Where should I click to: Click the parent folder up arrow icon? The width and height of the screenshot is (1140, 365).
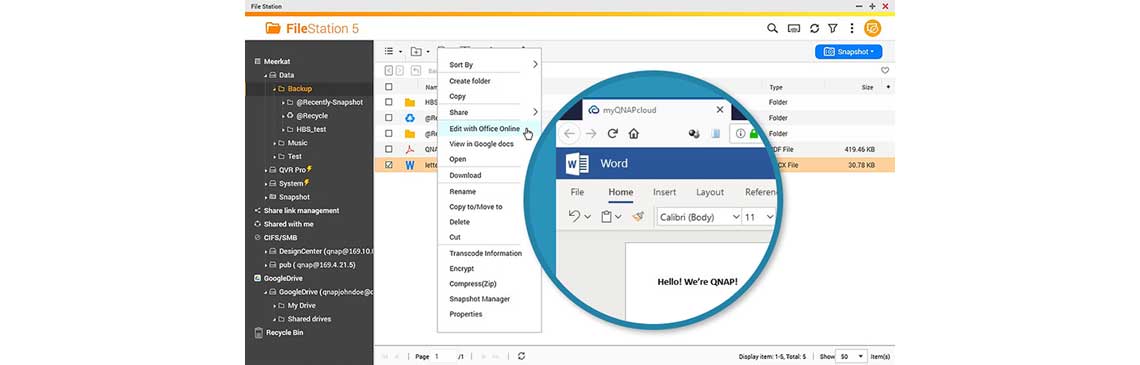tap(416, 71)
